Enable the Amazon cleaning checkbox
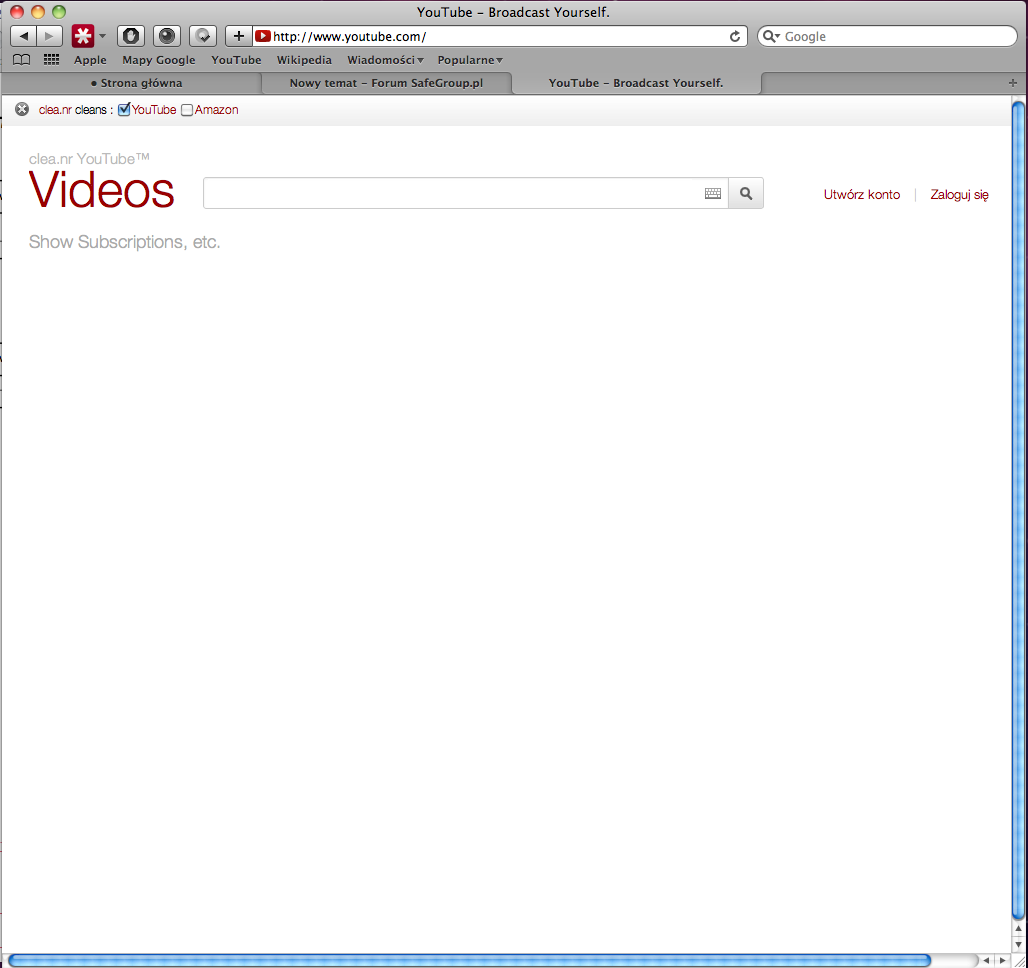 (x=187, y=110)
